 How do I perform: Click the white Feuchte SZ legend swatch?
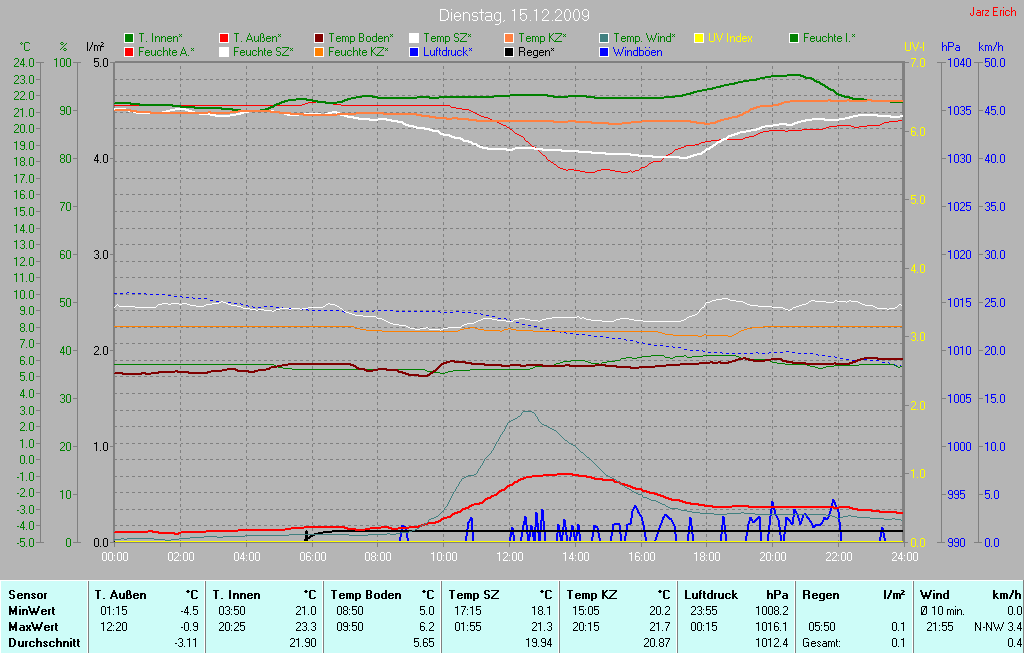(x=224, y=52)
